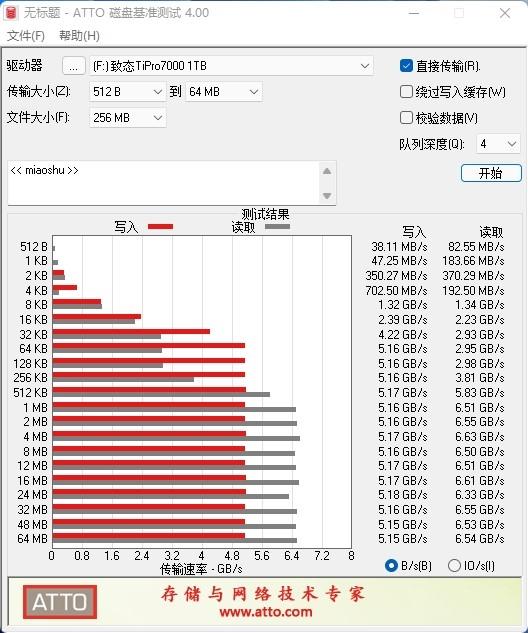The height and width of the screenshot is (633, 528).
Task: Click the description box scroll up arrow
Action: [327, 171]
